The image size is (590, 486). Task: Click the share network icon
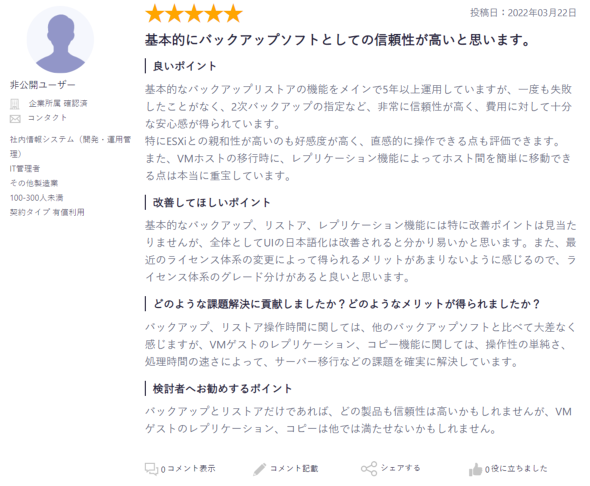(369, 469)
